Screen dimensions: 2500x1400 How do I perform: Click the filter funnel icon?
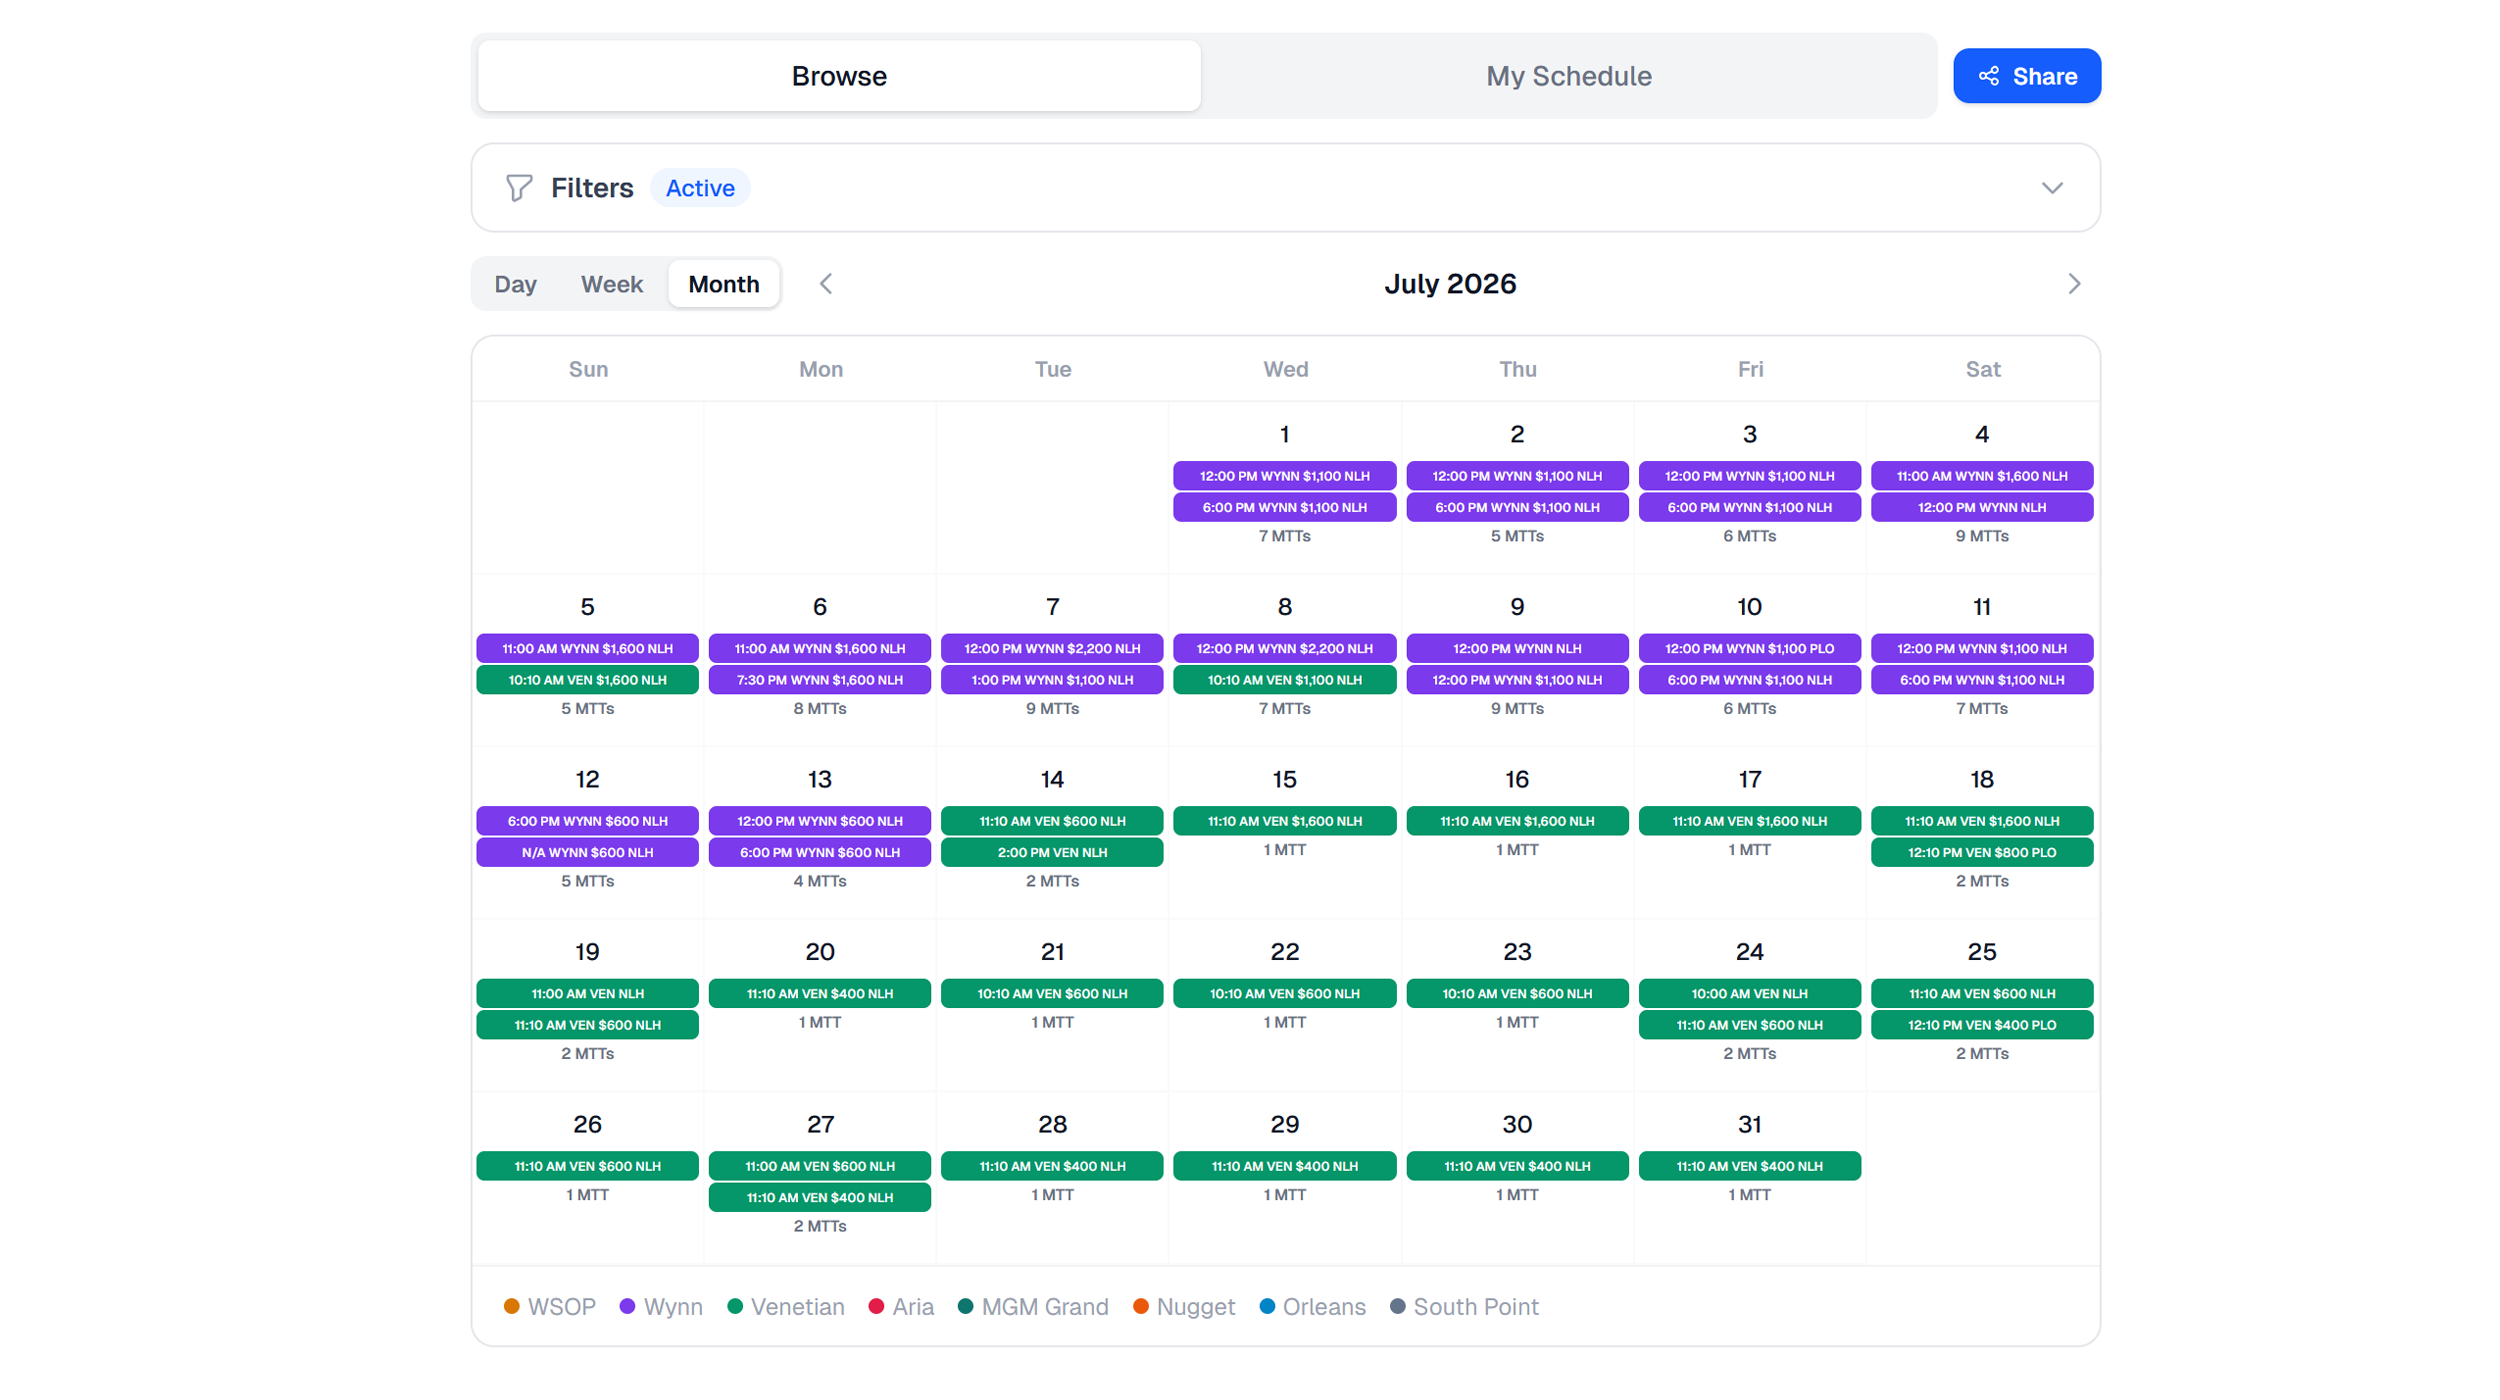click(518, 188)
